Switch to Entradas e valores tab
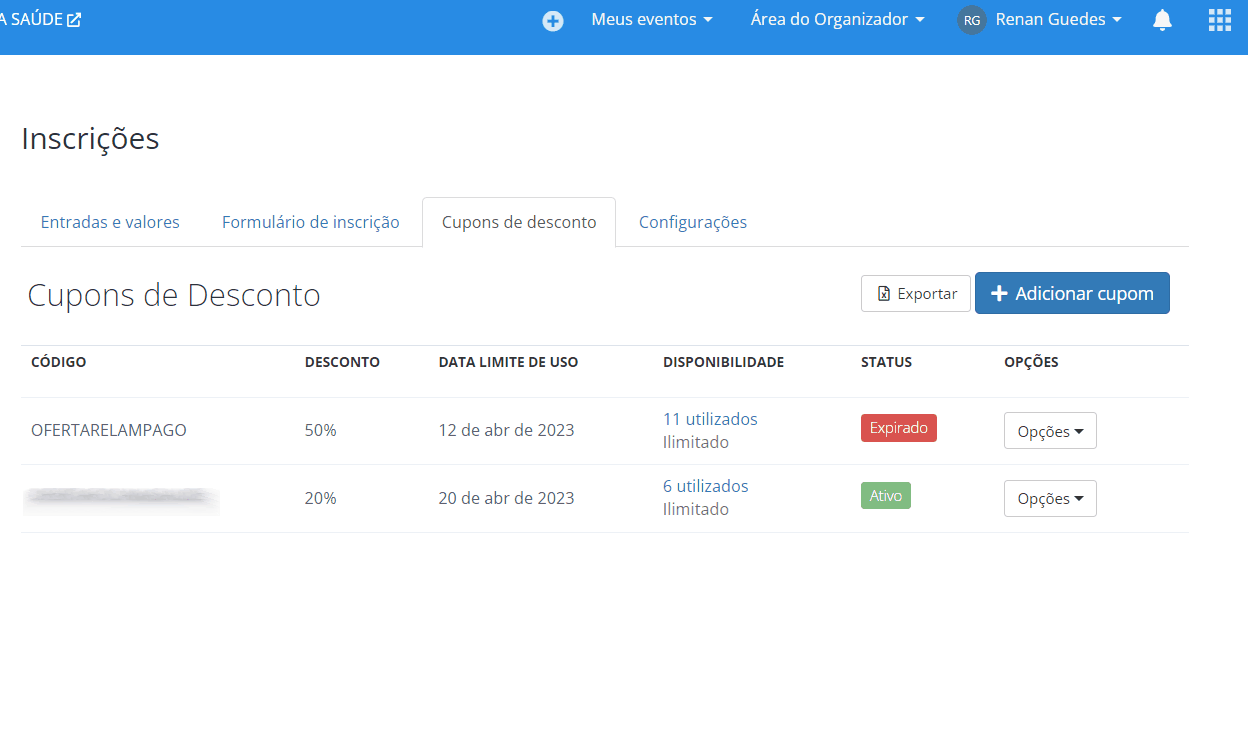 point(110,222)
